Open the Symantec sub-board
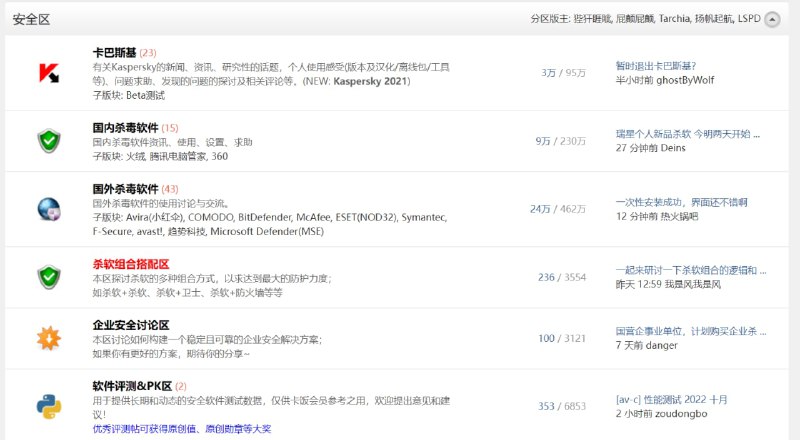 pos(424,217)
